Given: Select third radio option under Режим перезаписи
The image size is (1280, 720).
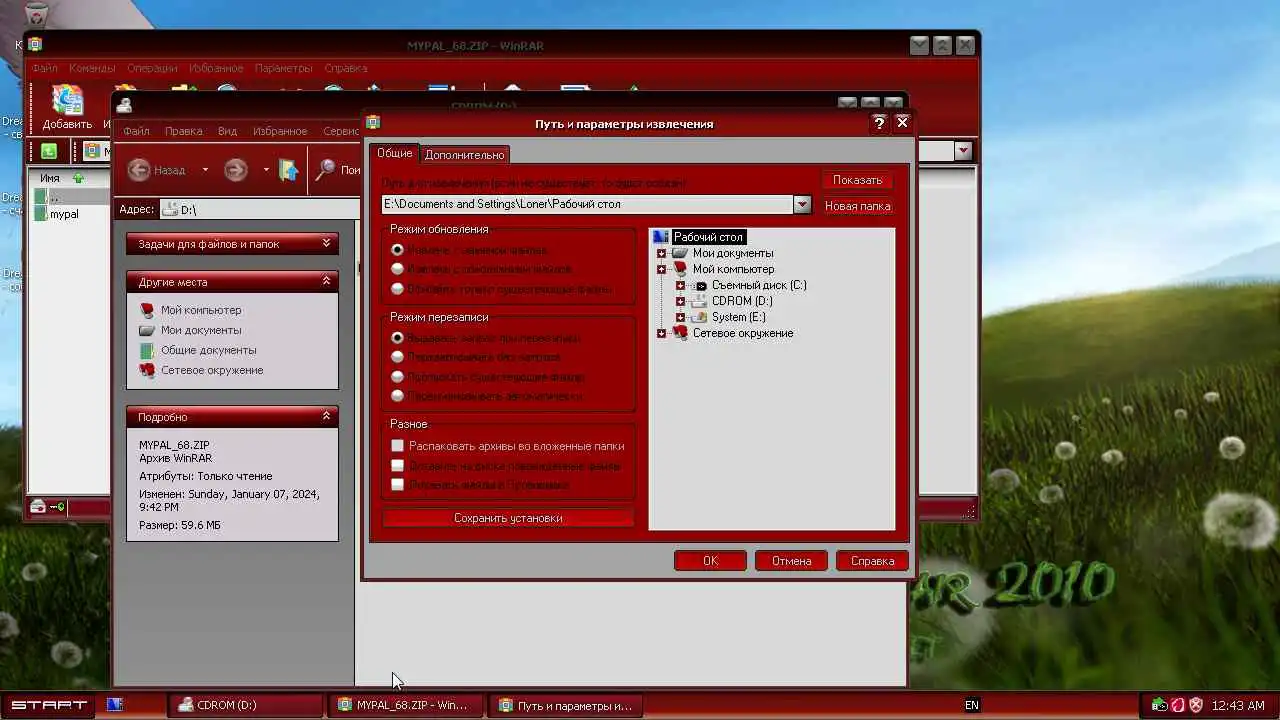Looking at the screenshot, I should (x=397, y=377).
